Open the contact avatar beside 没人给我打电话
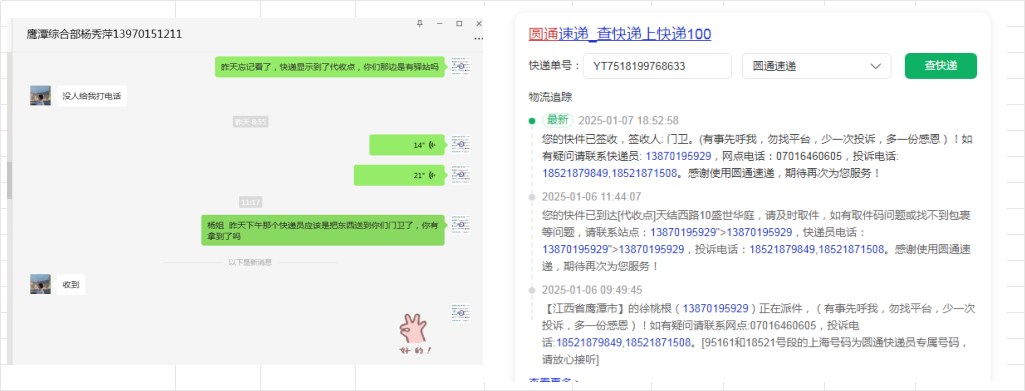 pyautogui.click(x=41, y=95)
